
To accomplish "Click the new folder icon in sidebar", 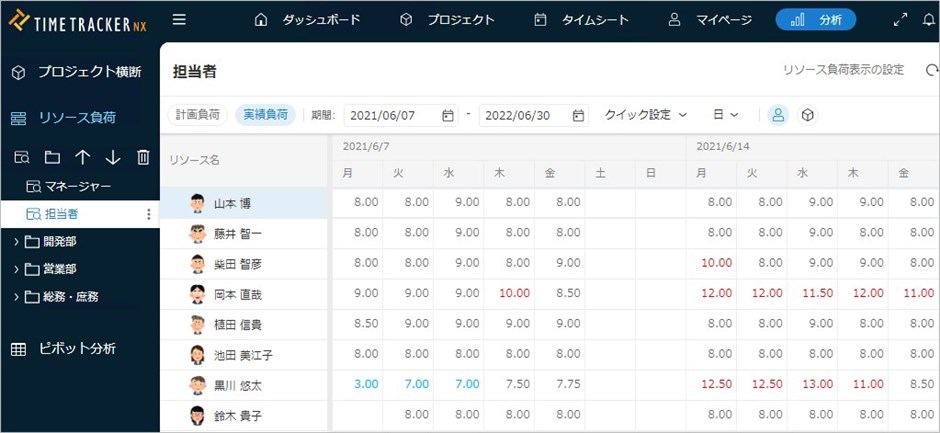I will tap(52, 157).
